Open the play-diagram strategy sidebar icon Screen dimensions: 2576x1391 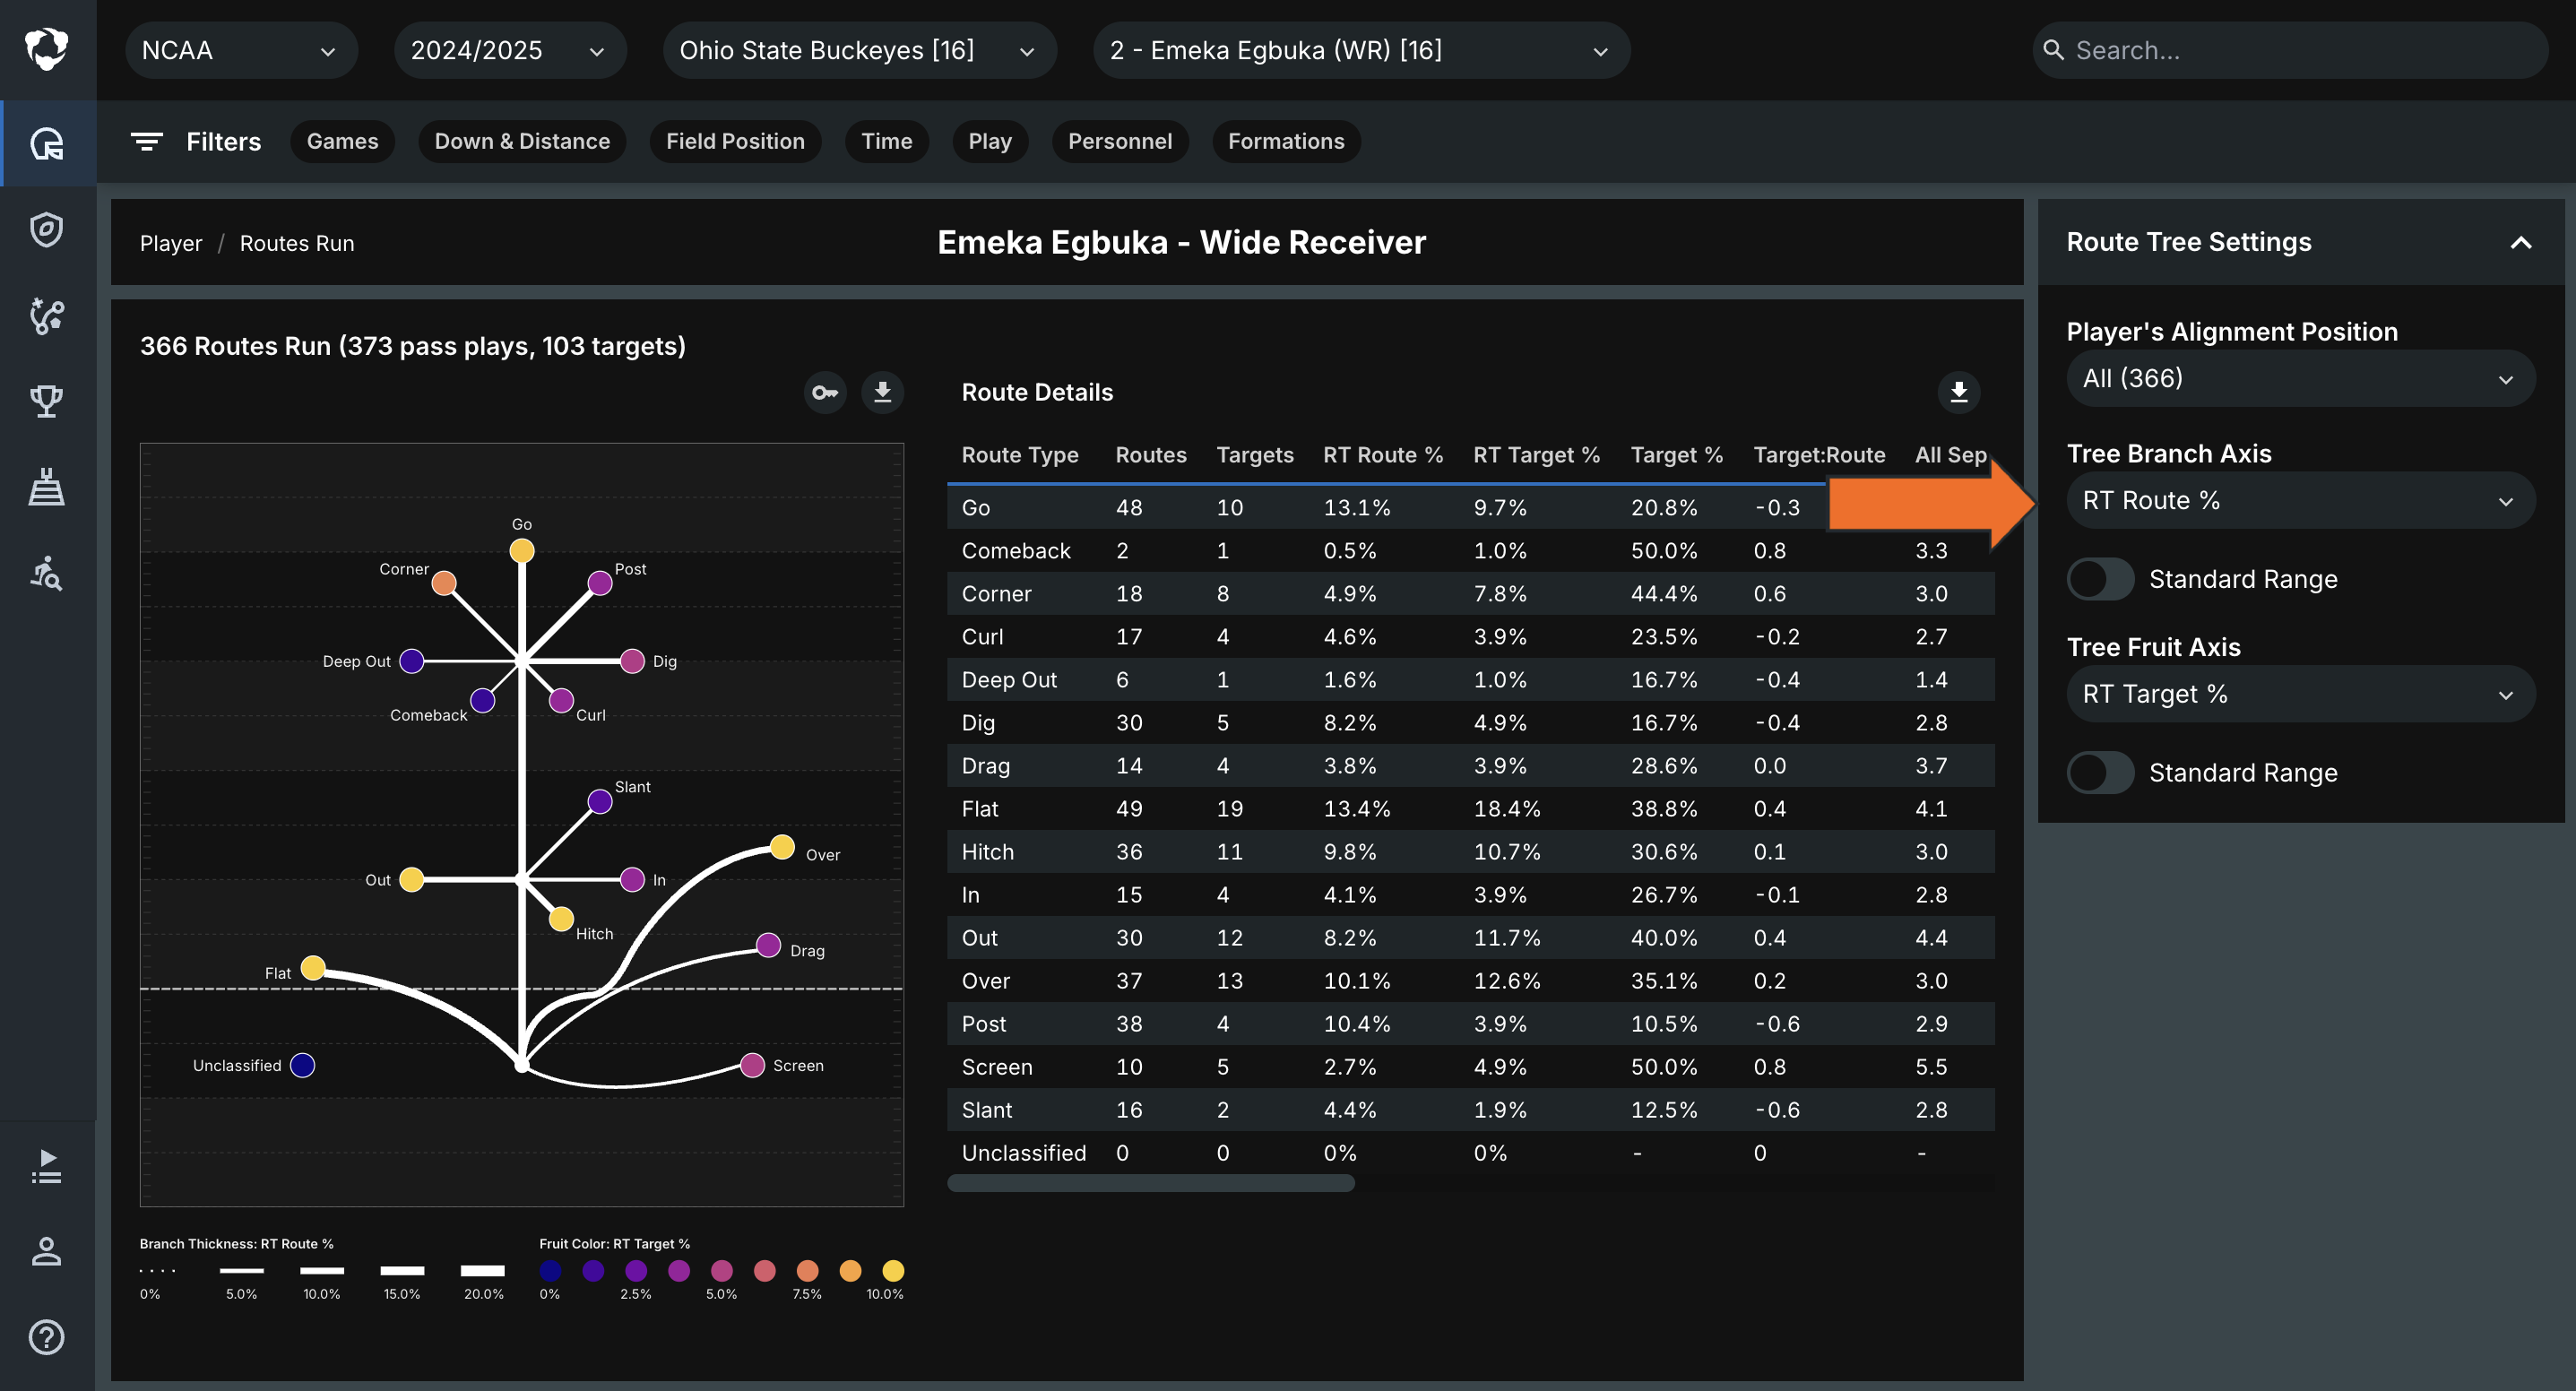pyautogui.click(x=46, y=316)
